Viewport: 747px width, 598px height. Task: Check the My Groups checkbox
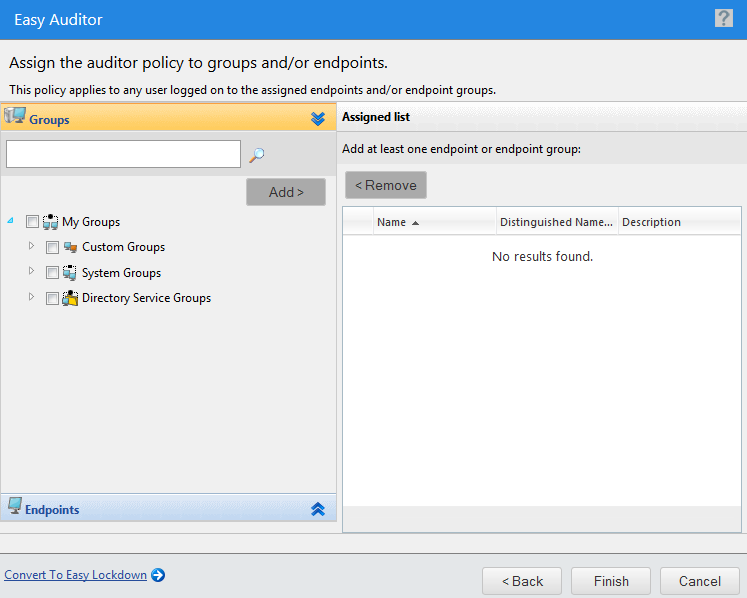point(32,222)
